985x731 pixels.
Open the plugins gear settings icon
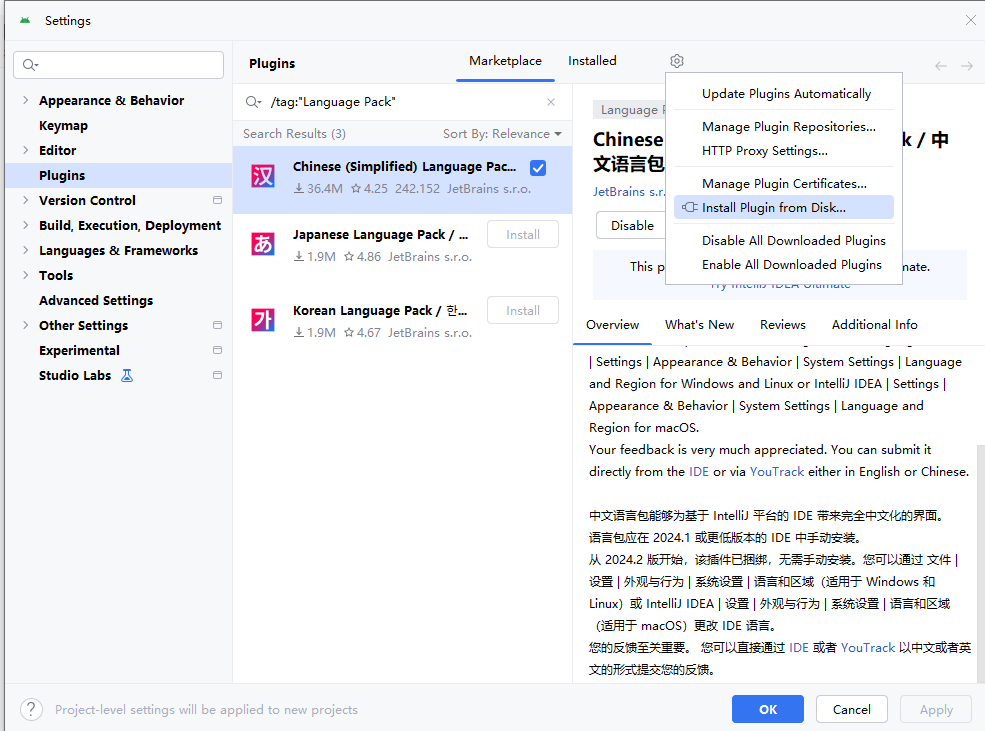(x=677, y=61)
